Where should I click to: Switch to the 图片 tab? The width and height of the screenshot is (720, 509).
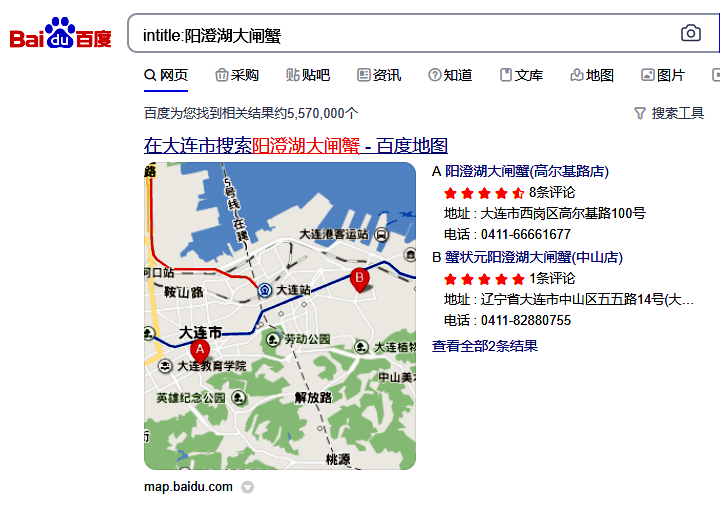click(x=663, y=75)
